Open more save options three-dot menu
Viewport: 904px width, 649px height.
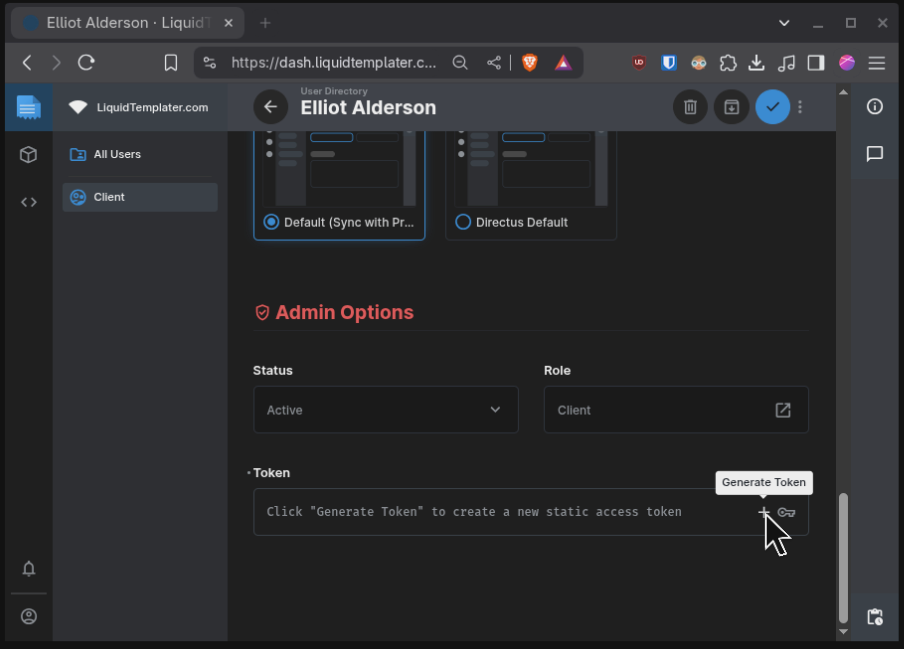[800, 107]
